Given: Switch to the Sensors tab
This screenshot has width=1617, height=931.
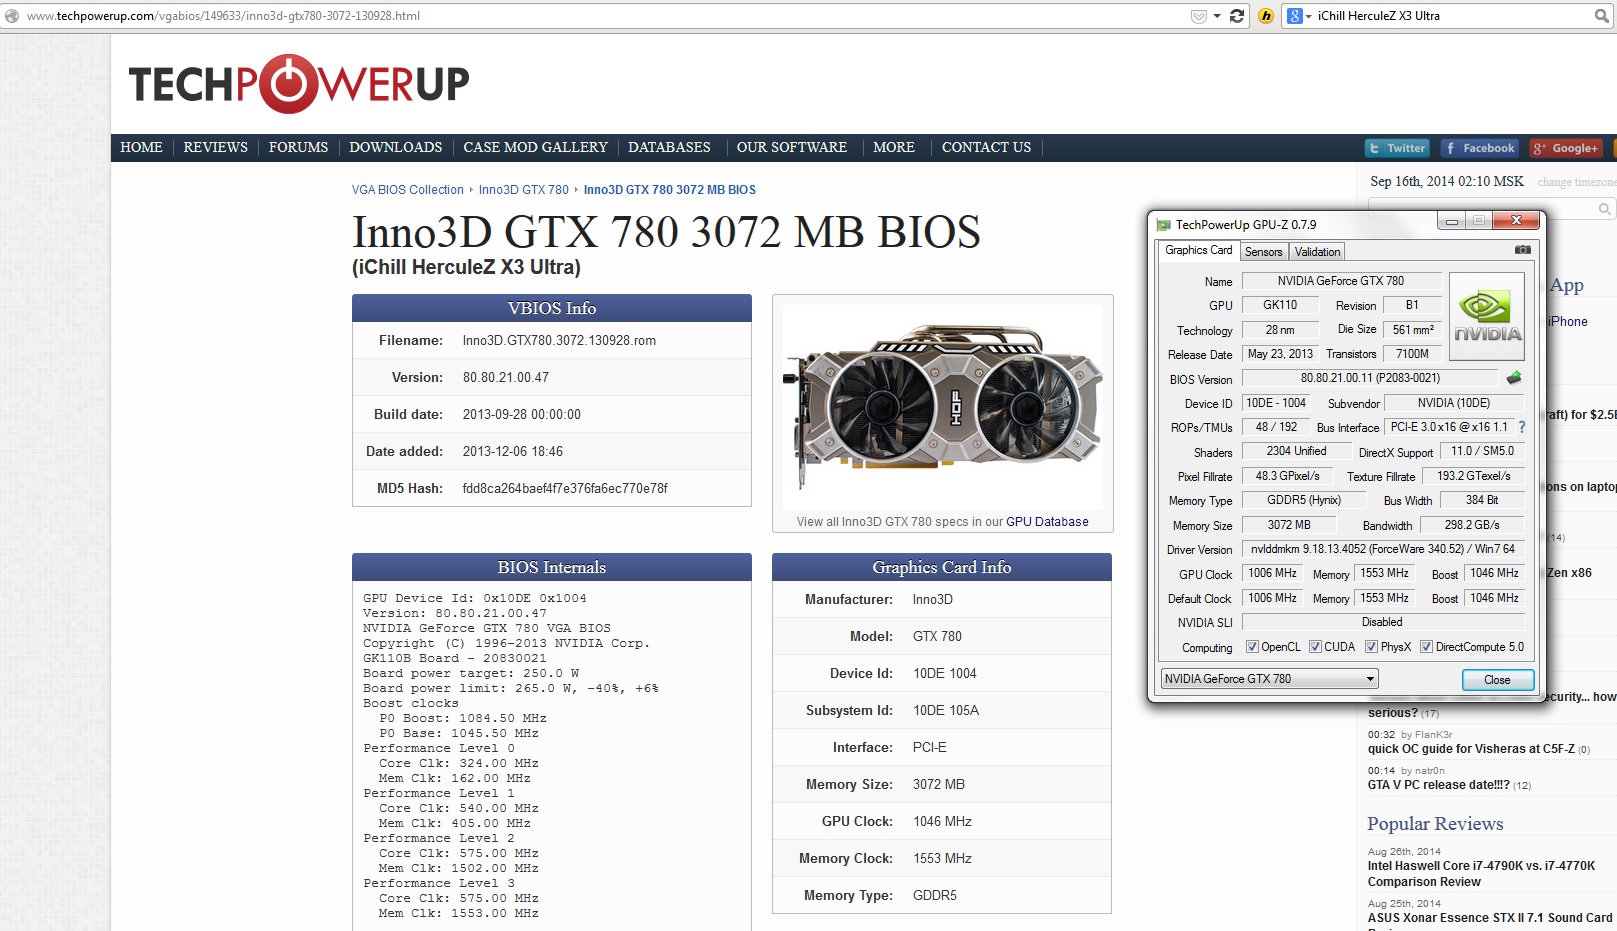Looking at the screenshot, I should coord(1263,252).
